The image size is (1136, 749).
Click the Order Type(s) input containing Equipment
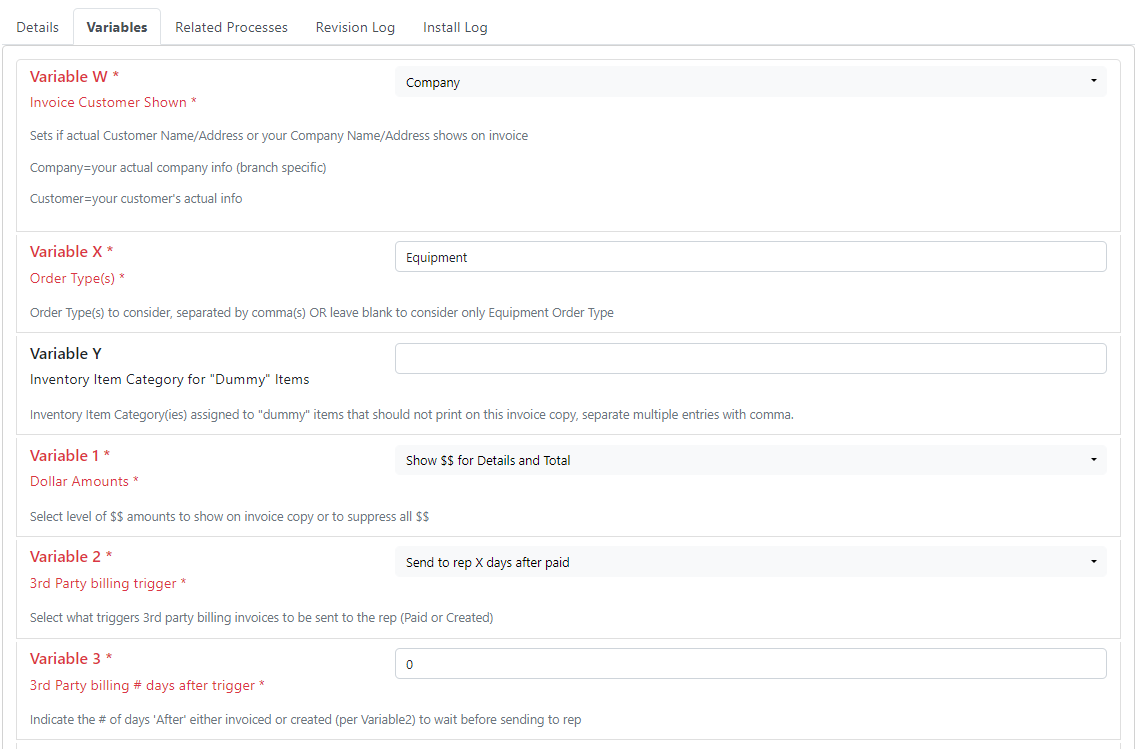(x=751, y=257)
